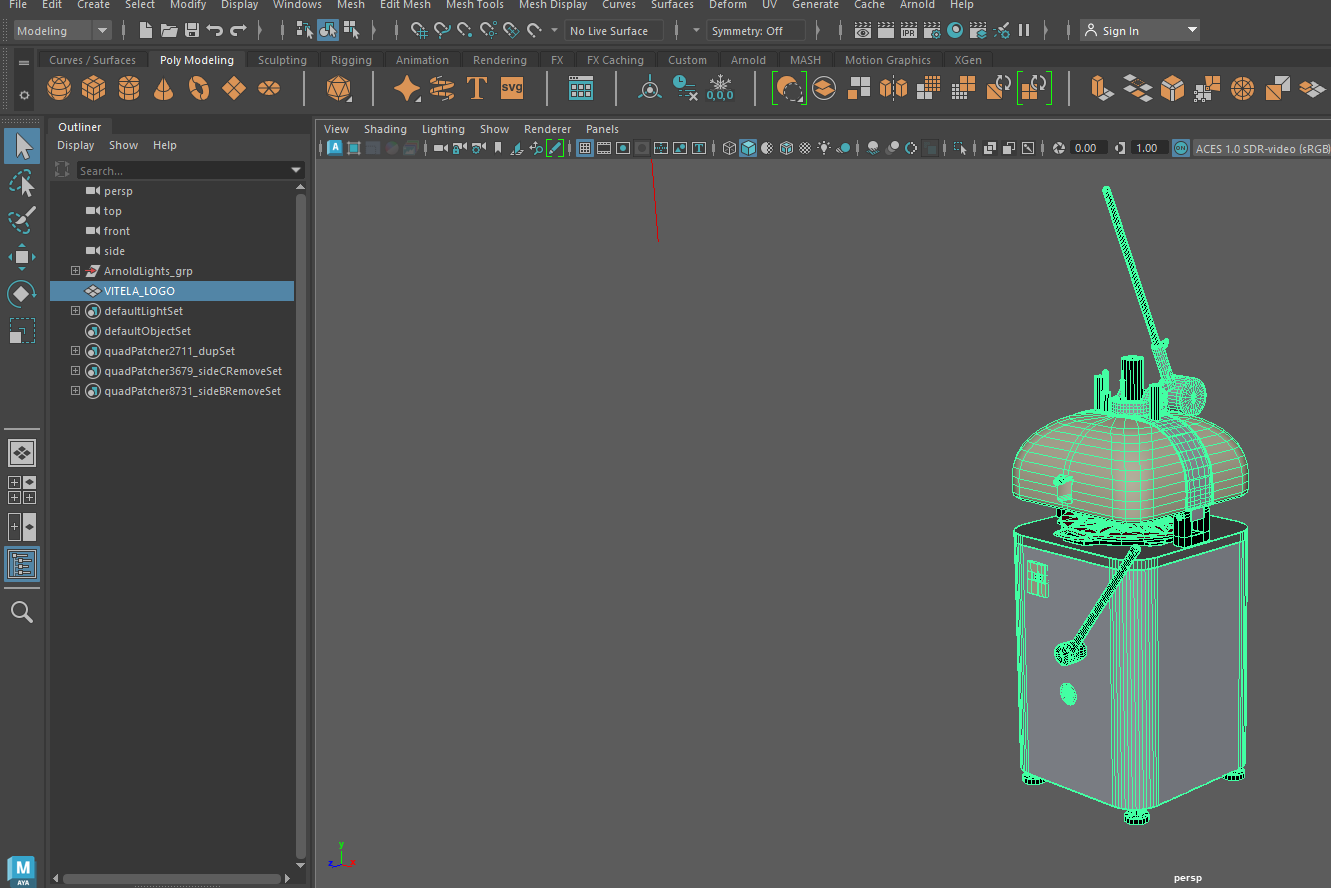Open the Mesh Tools menu
The height and width of the screenshot is (888, 1331).
[x=474, y=5]
